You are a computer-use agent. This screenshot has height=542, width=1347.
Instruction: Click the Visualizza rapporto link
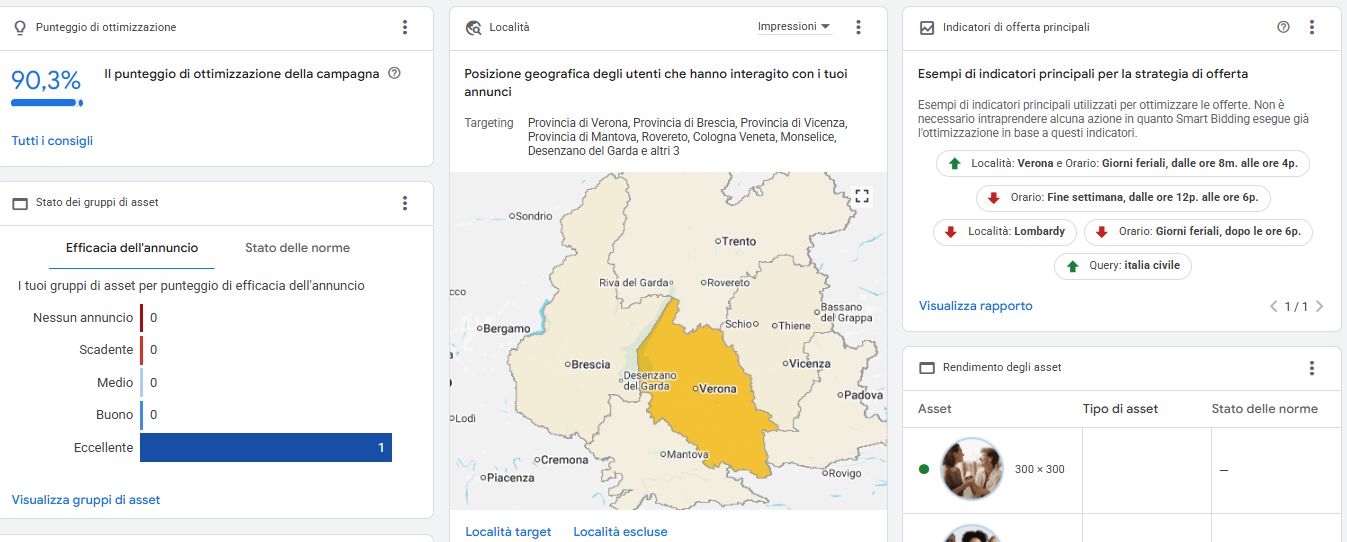pyautogui.click(x=975, y=306)
